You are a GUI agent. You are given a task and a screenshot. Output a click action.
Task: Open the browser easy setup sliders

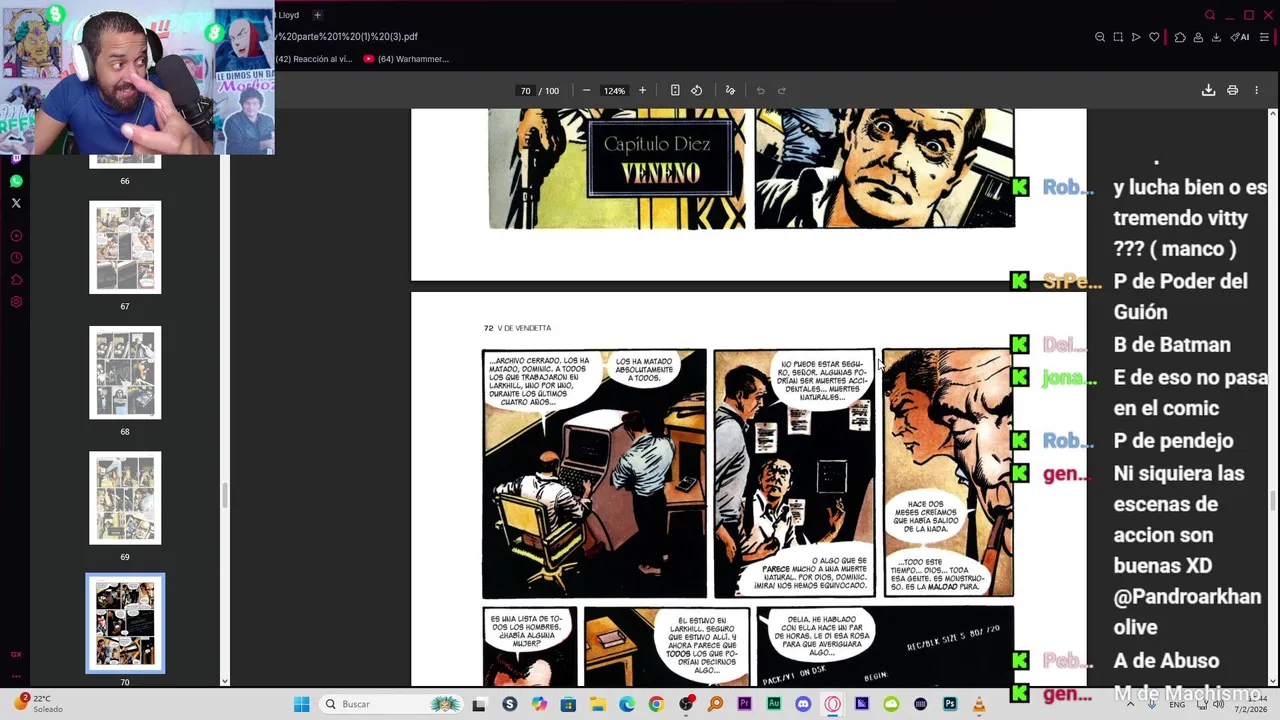point(1264,37)
